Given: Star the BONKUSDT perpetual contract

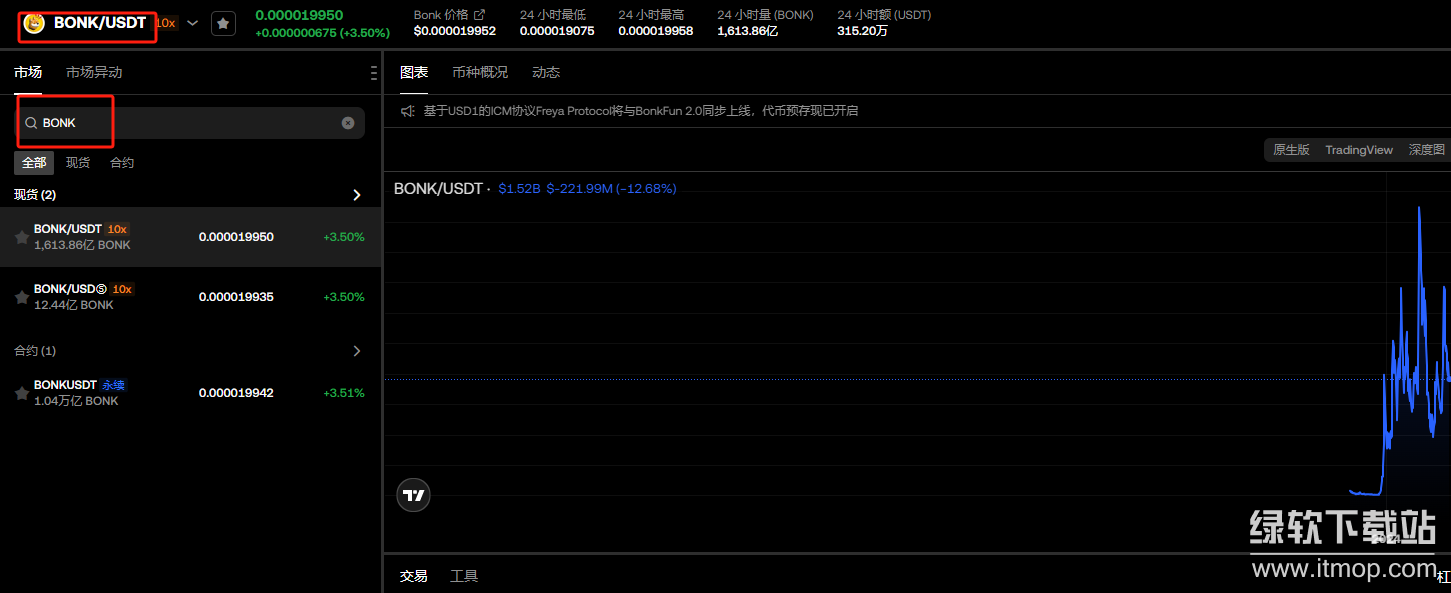Looking at the screenshot, I should [x=21, y=393].
